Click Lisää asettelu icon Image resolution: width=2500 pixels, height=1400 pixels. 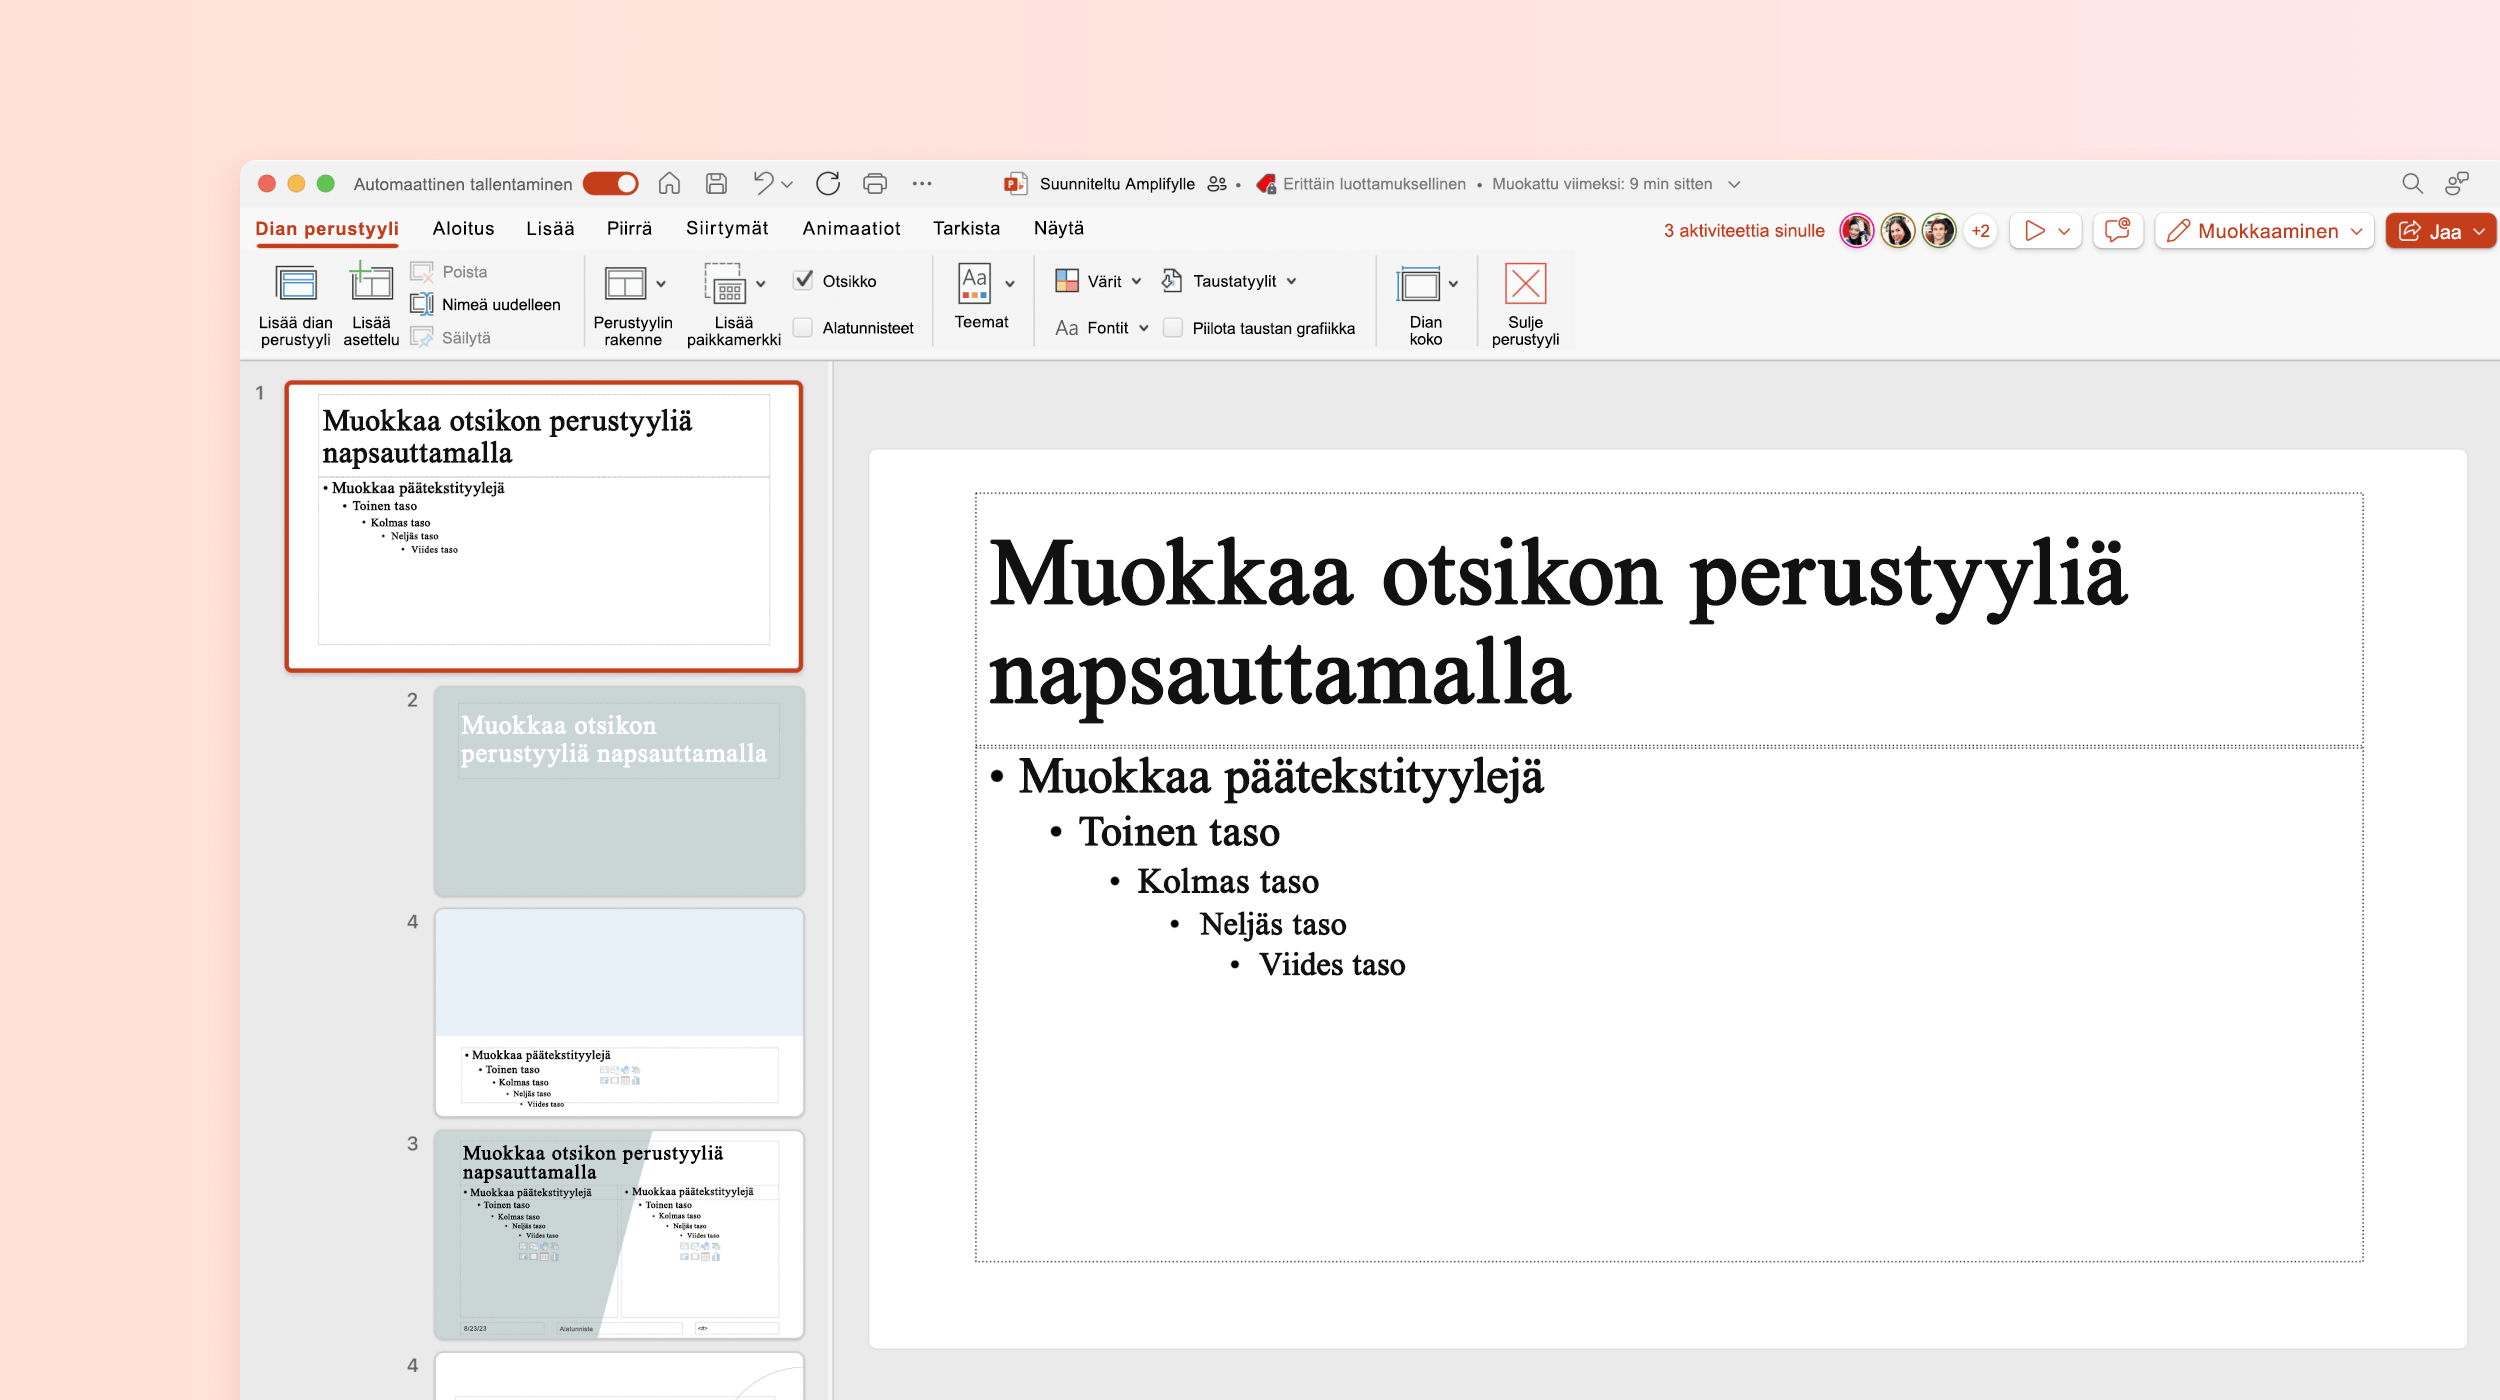[371, 283]
